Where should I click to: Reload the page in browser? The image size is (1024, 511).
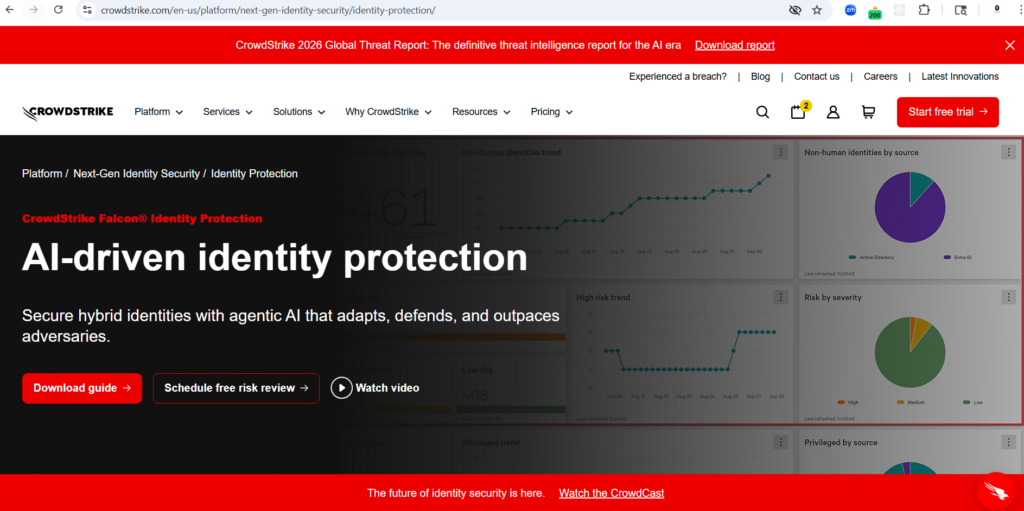pyautogui.click(x=58, y=10)
